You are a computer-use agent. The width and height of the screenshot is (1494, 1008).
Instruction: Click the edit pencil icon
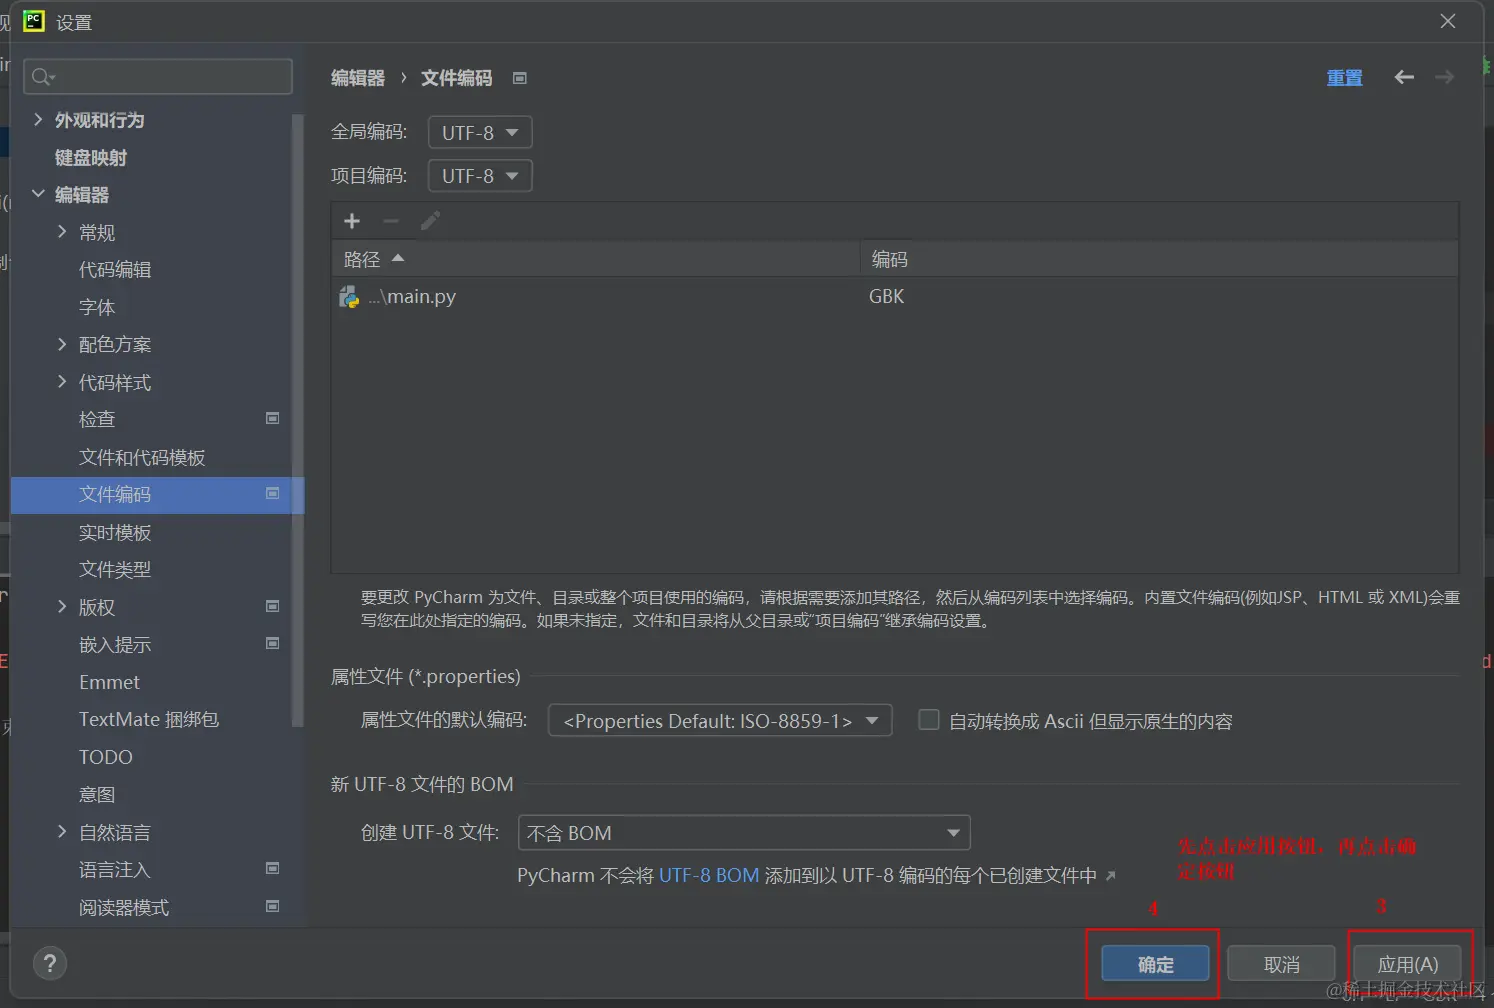[430, 221]
